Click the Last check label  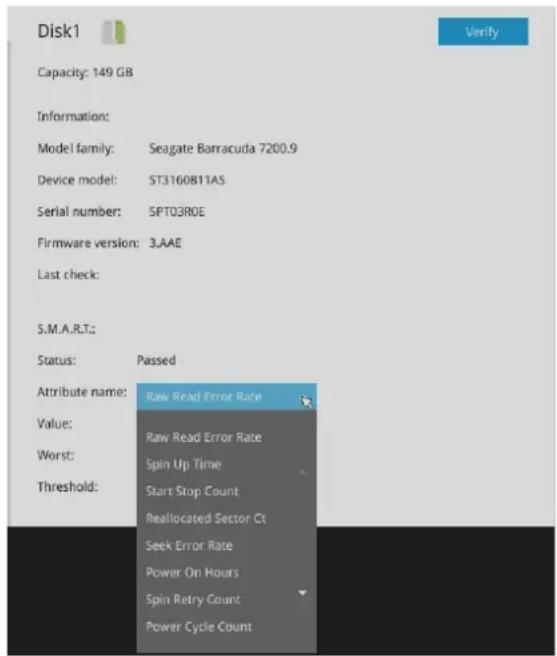68,274
